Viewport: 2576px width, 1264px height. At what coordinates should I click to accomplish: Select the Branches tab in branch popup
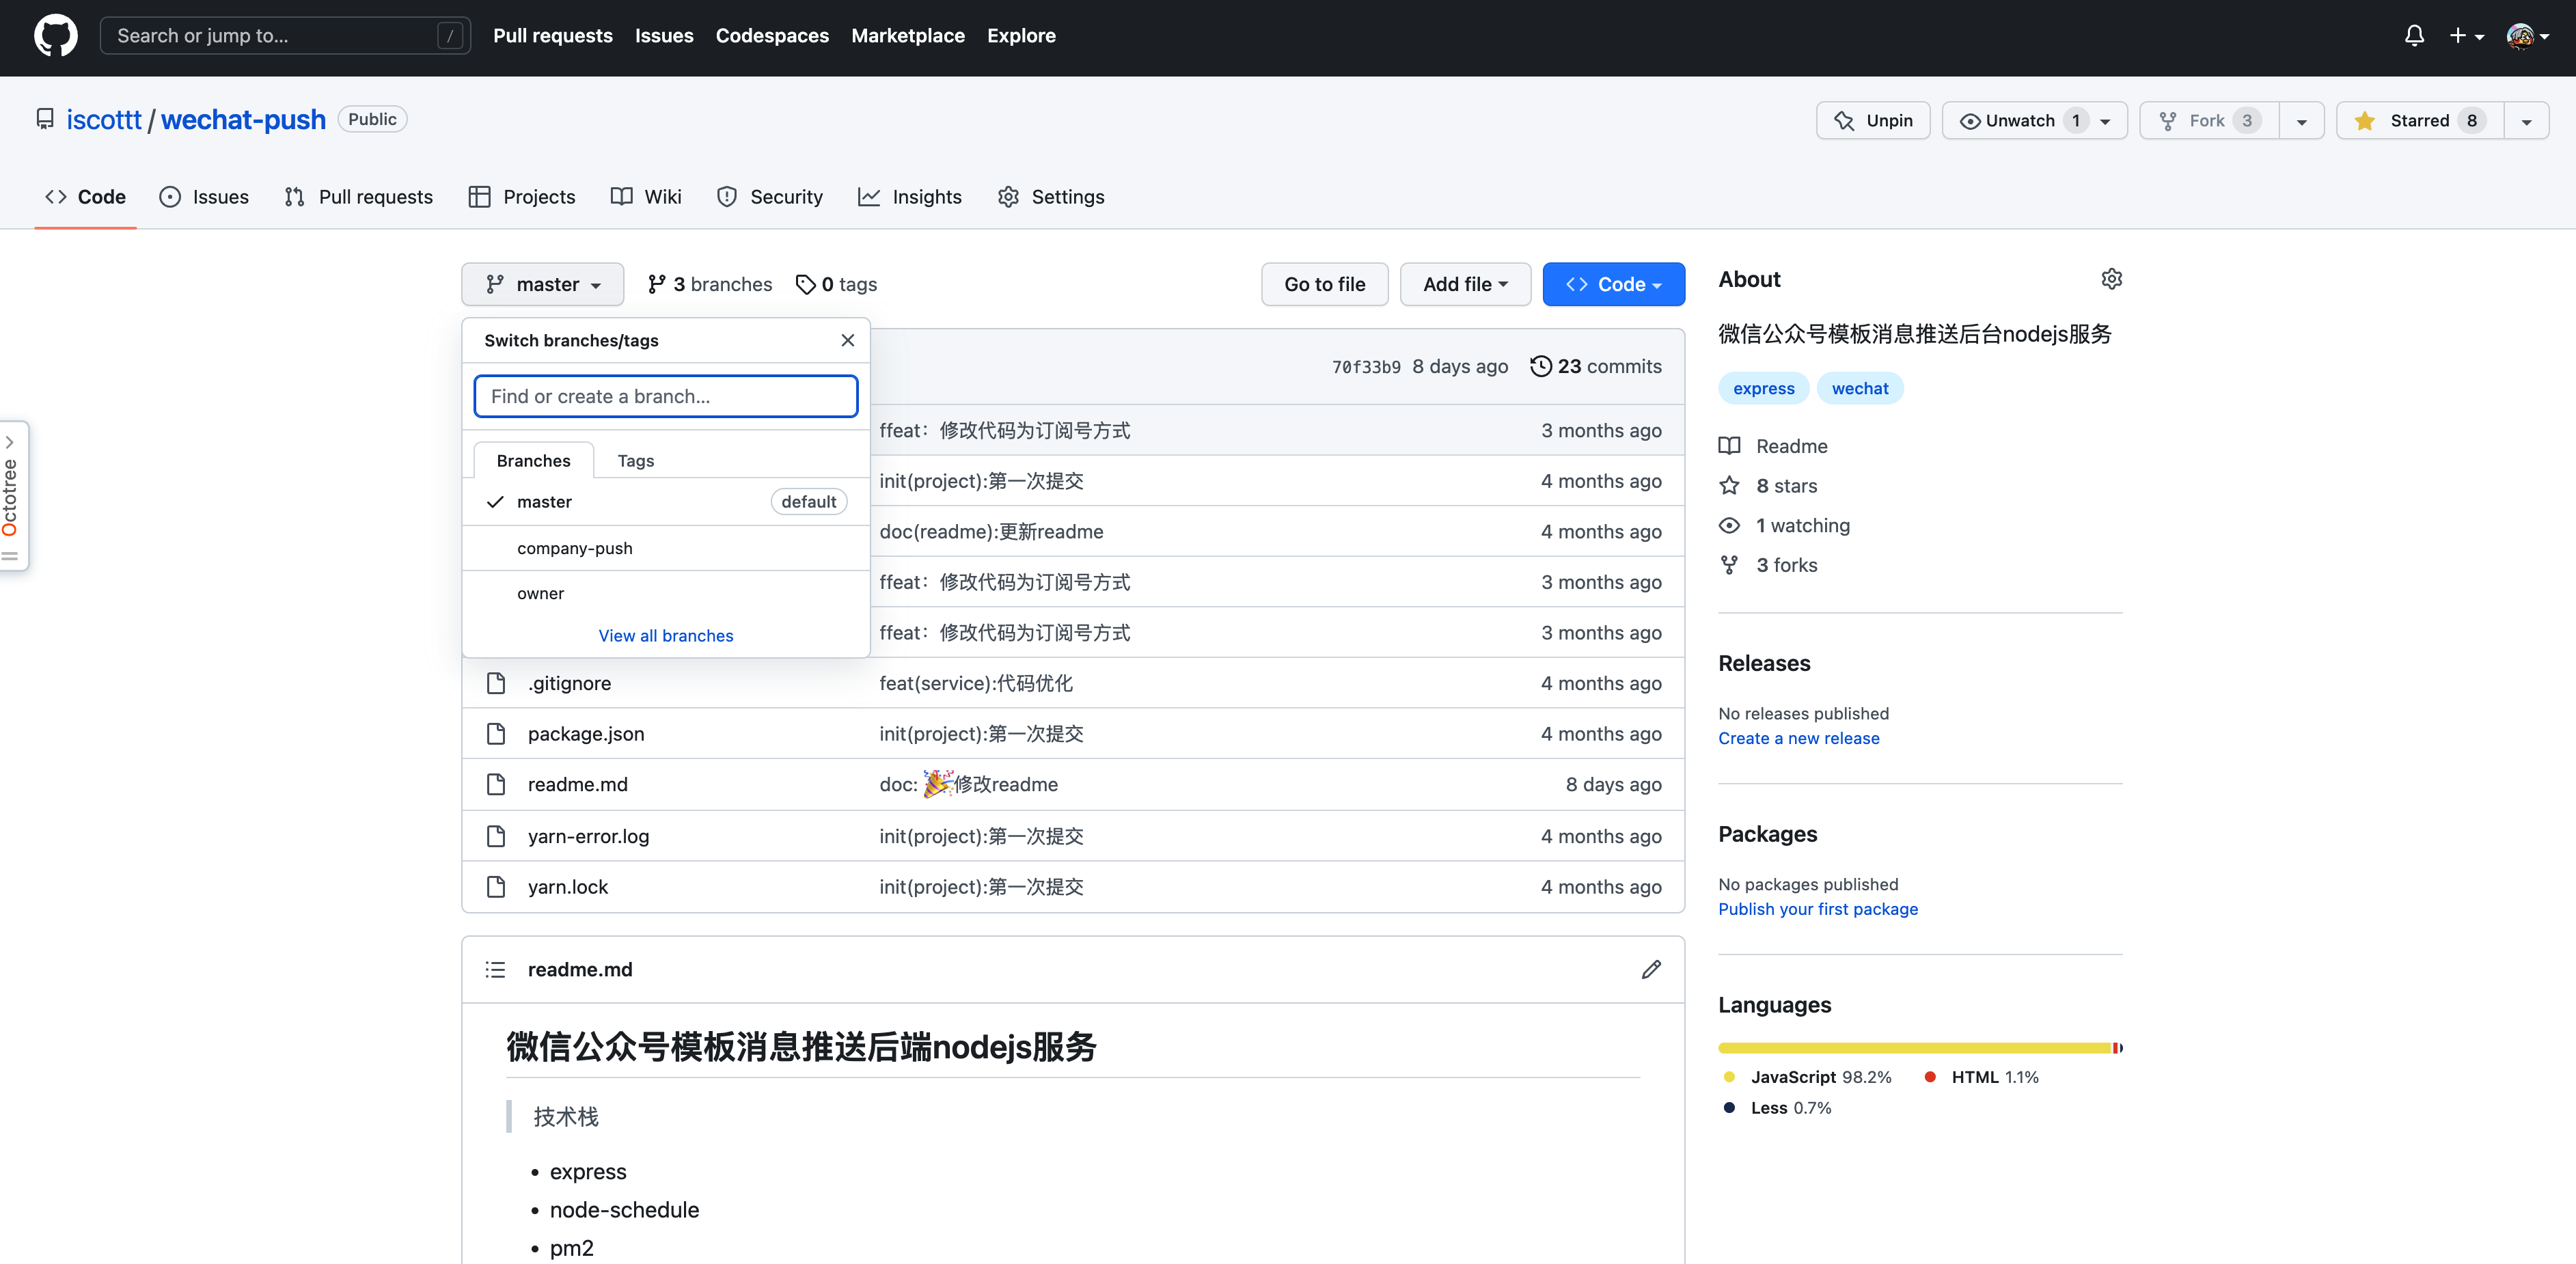(x=533, y=460)
